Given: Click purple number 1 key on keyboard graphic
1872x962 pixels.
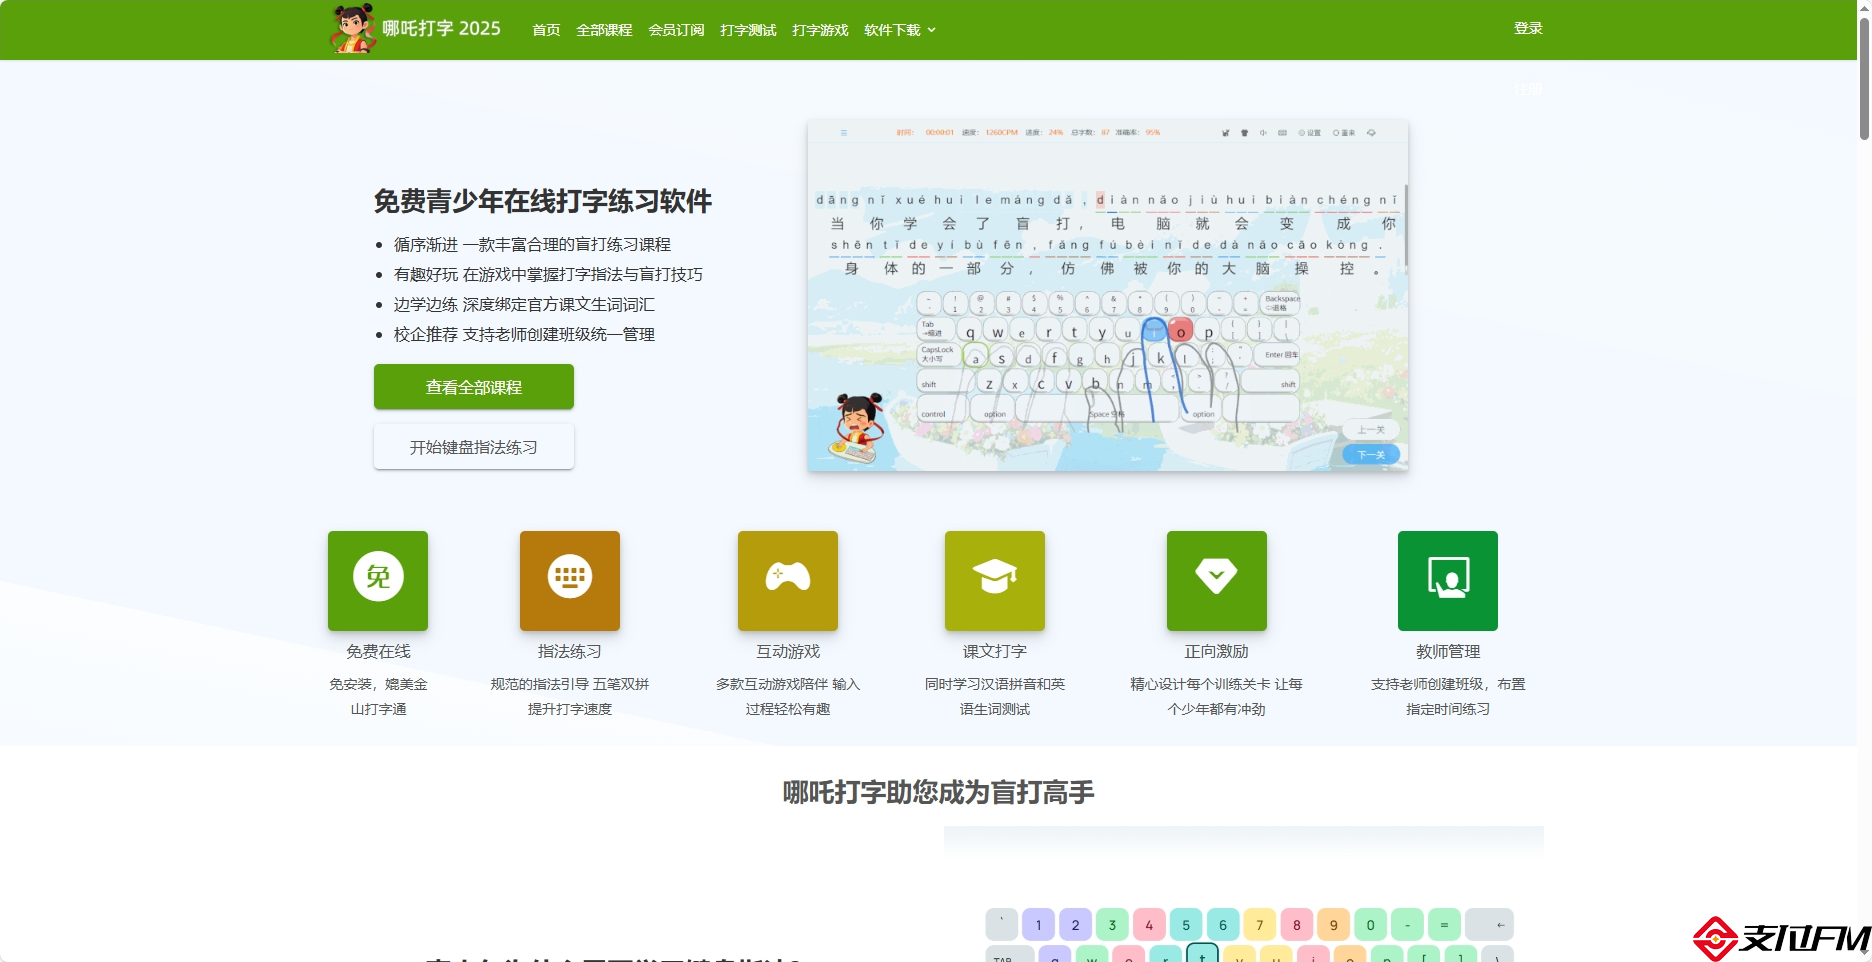Looking at the screenshot, I should (1038, 924).
